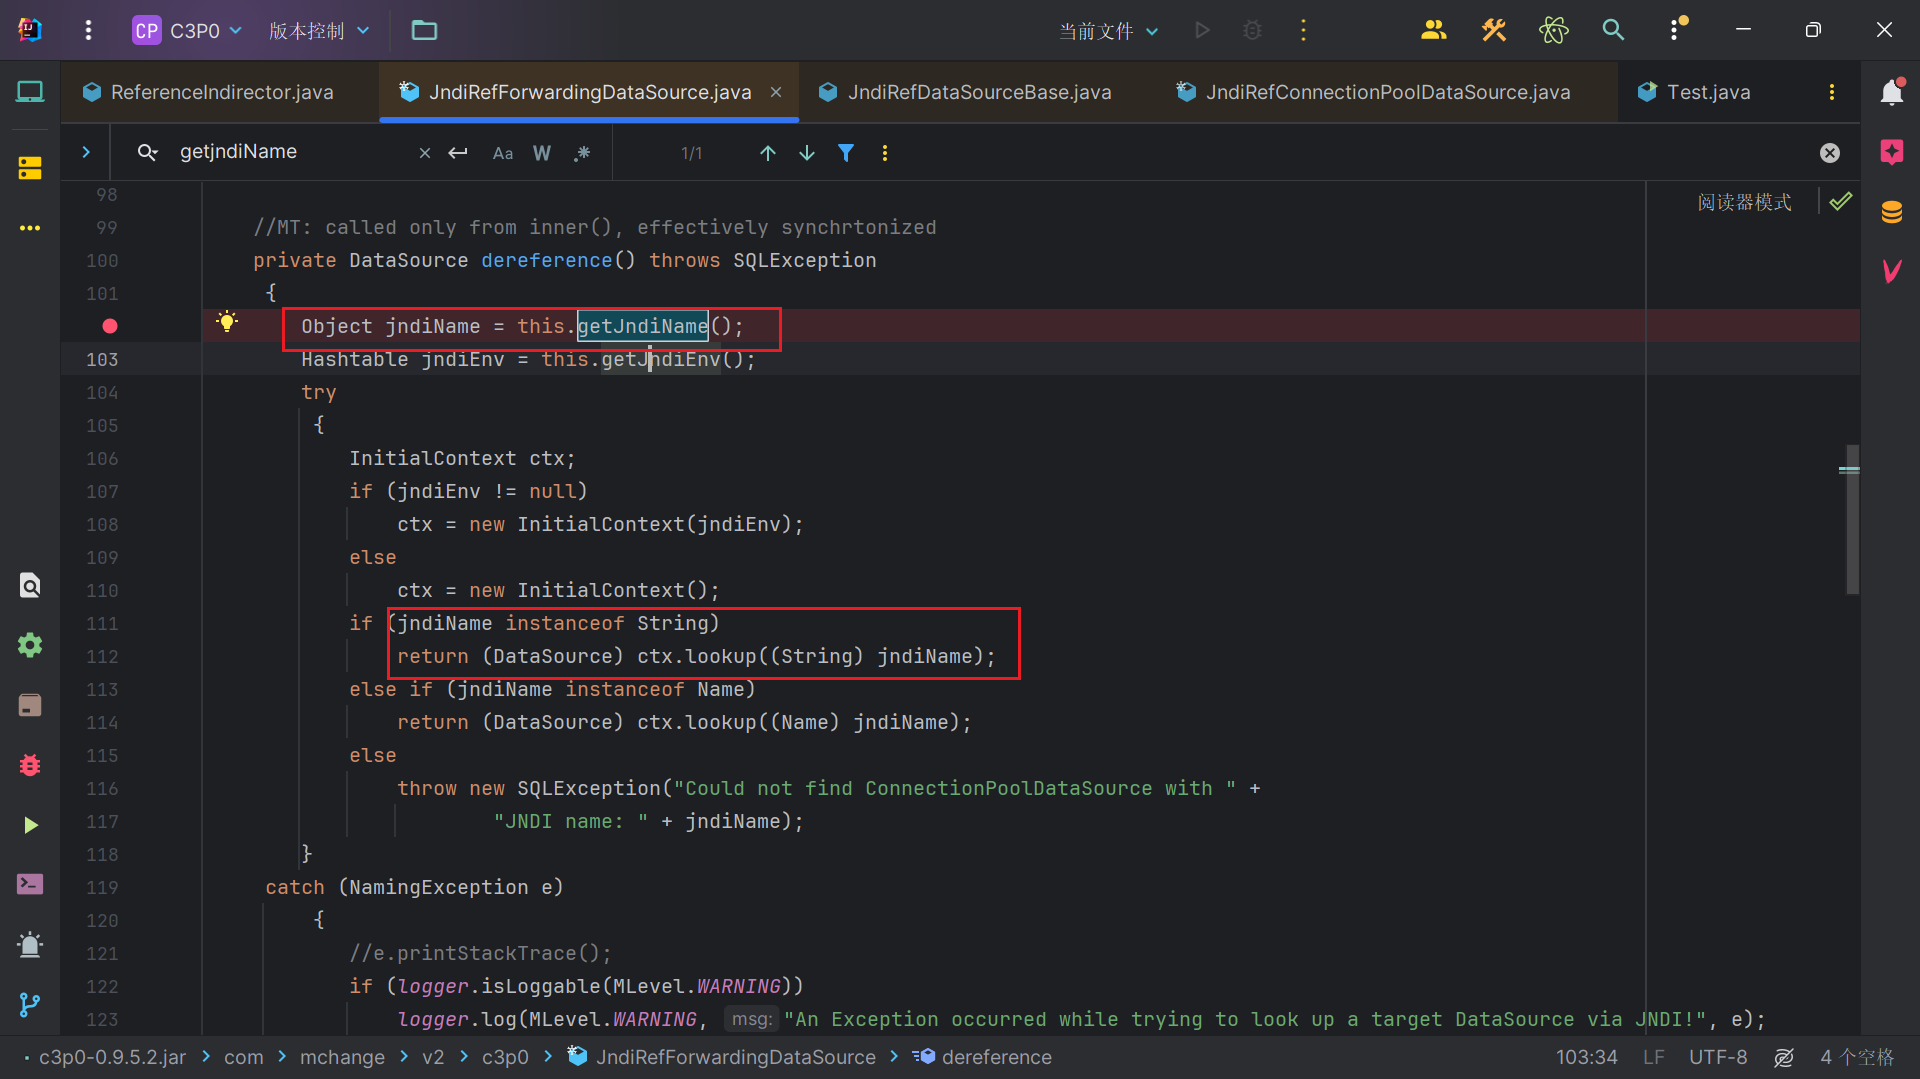Open the build archive tool window icon

pos(30,705)
